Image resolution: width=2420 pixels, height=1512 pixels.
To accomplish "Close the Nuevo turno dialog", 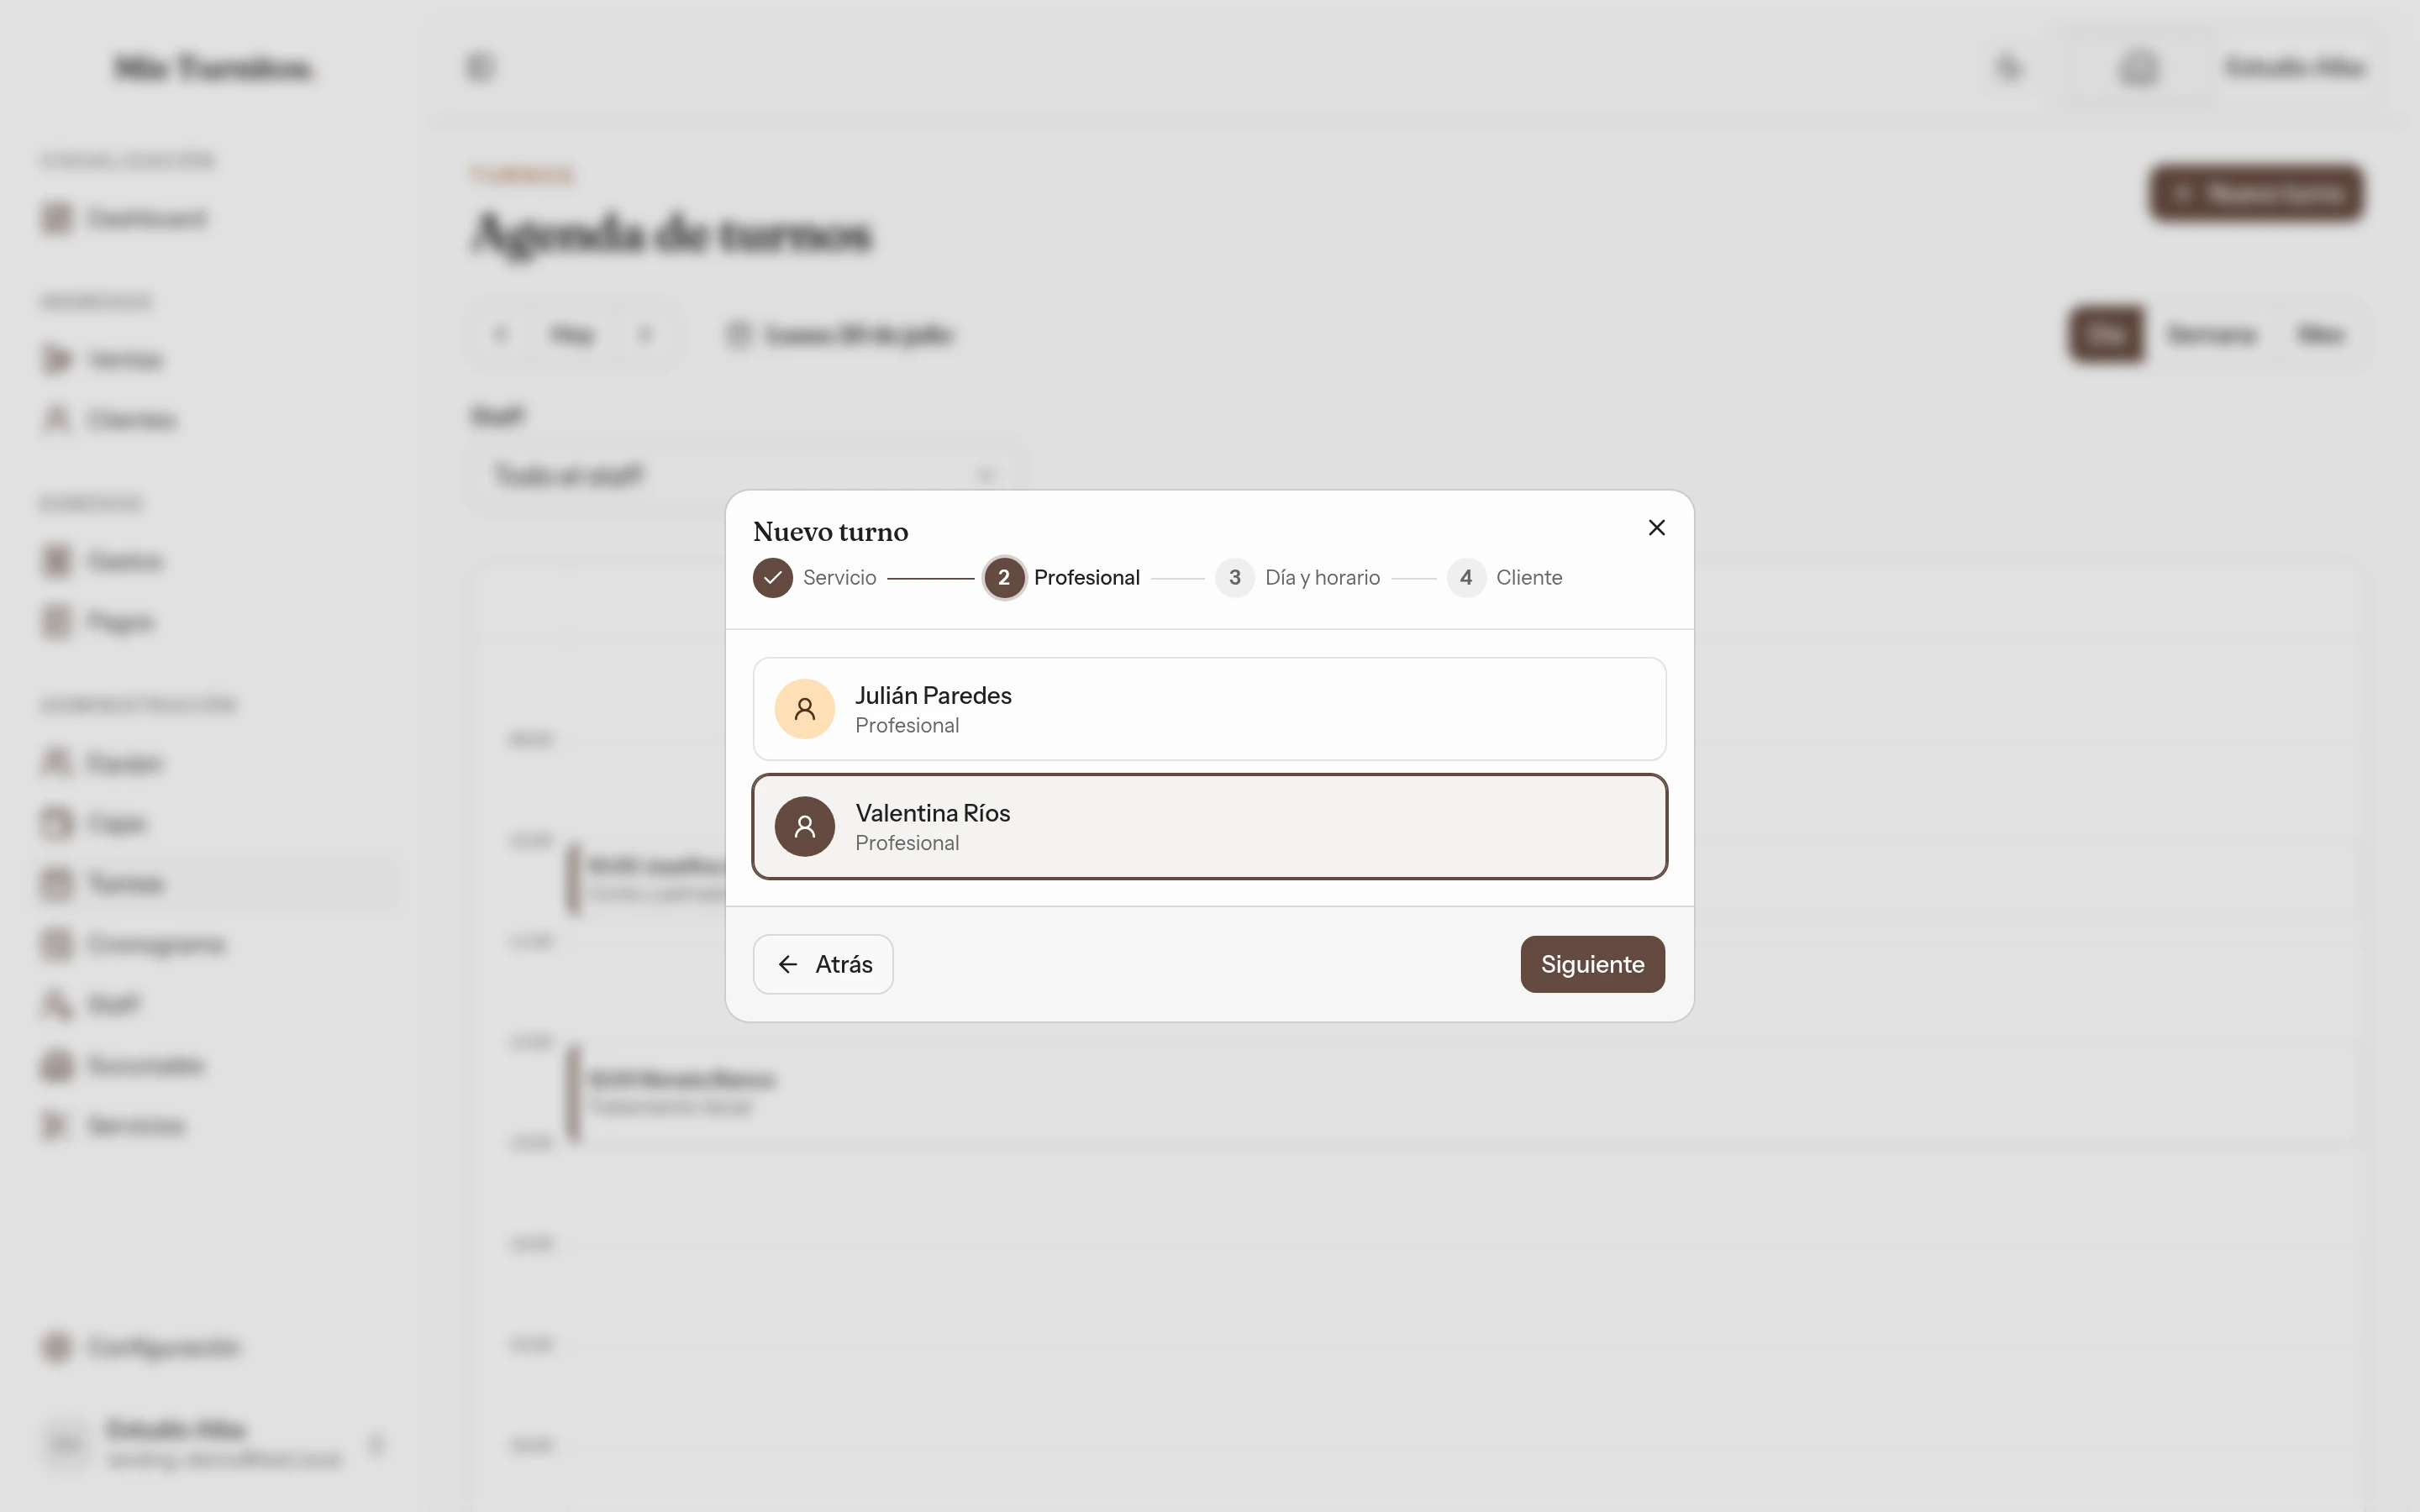I will (1656, 527).
